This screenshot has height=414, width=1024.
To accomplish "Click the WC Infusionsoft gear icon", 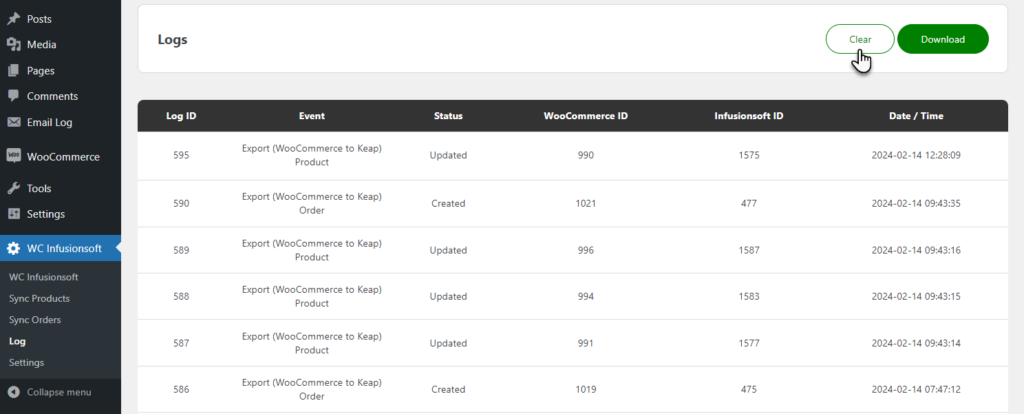I will point(13,249).
